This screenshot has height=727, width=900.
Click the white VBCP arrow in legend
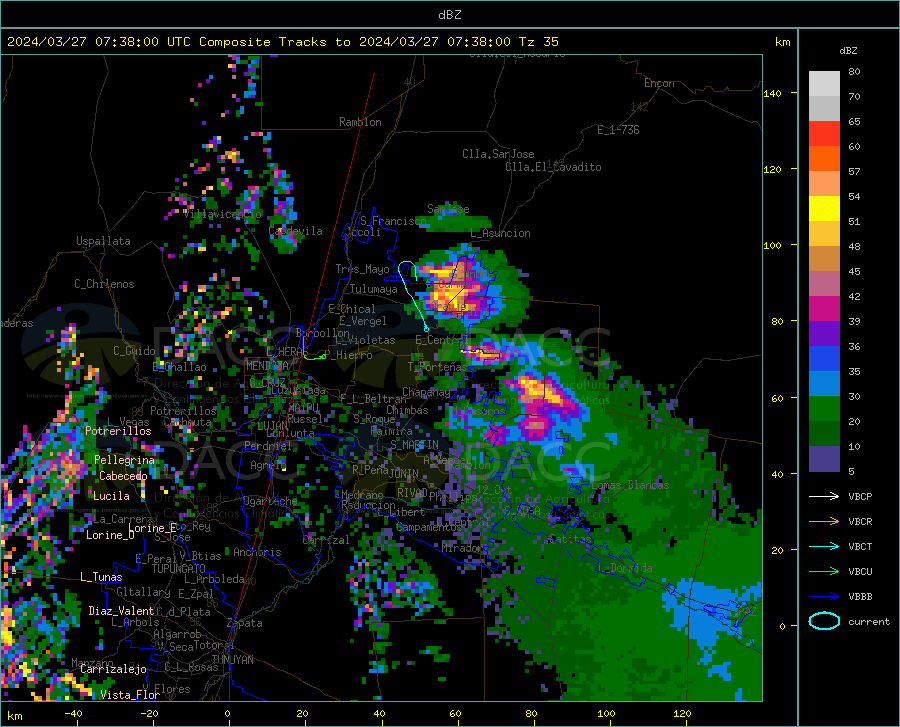[x=824, y=496]
